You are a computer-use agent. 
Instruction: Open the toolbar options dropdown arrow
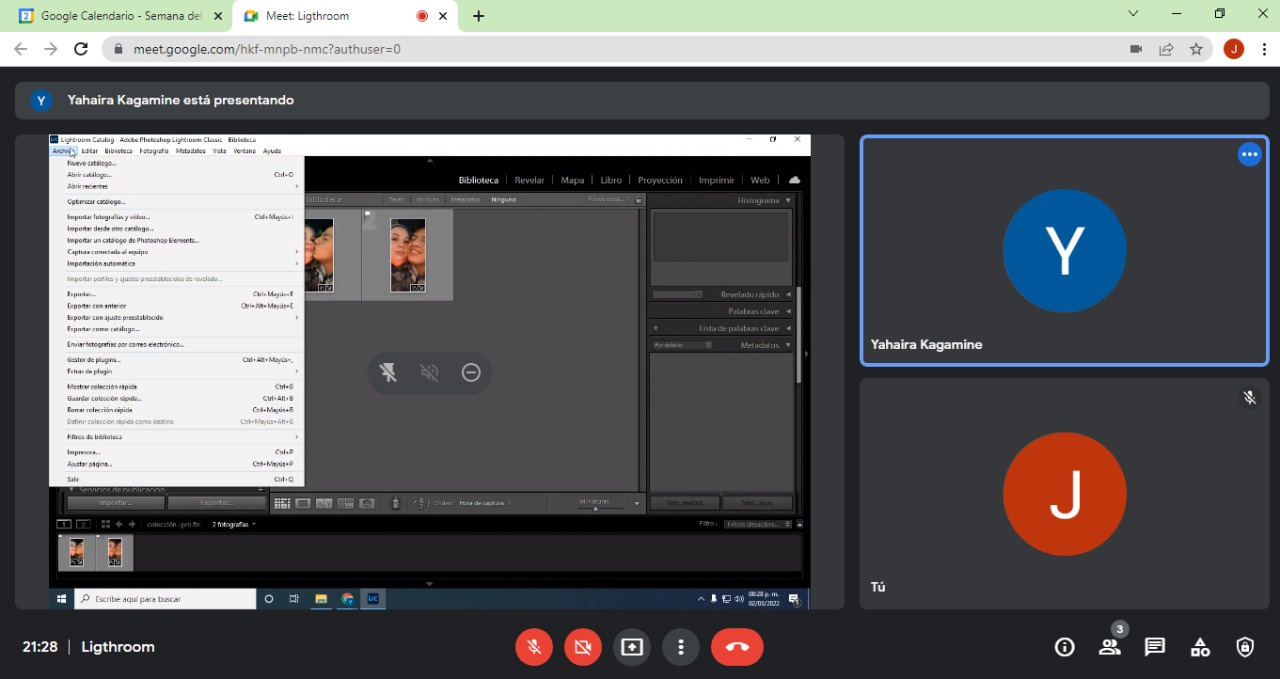pyautogui.click(x=636, y=503)
